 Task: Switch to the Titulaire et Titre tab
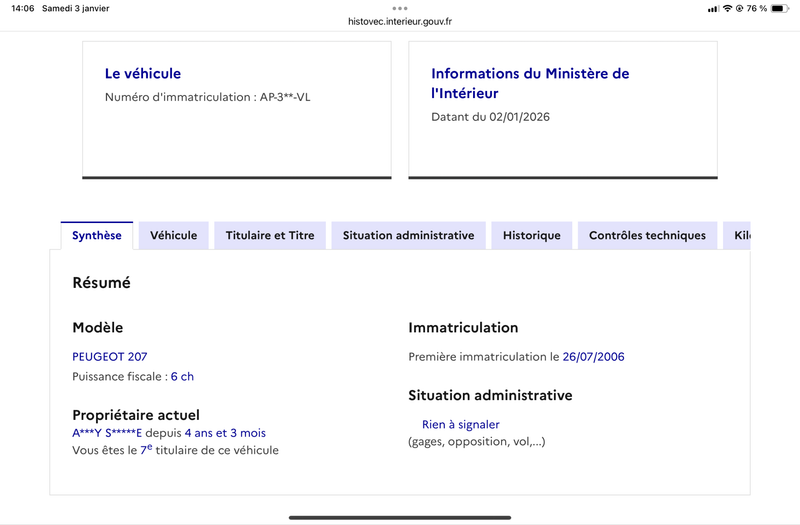tap(270, 236)
